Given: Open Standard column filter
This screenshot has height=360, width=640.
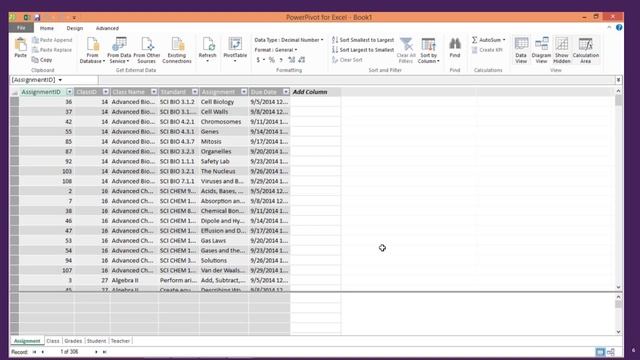Looking at the screenshot, I should [x=195, y=92].
